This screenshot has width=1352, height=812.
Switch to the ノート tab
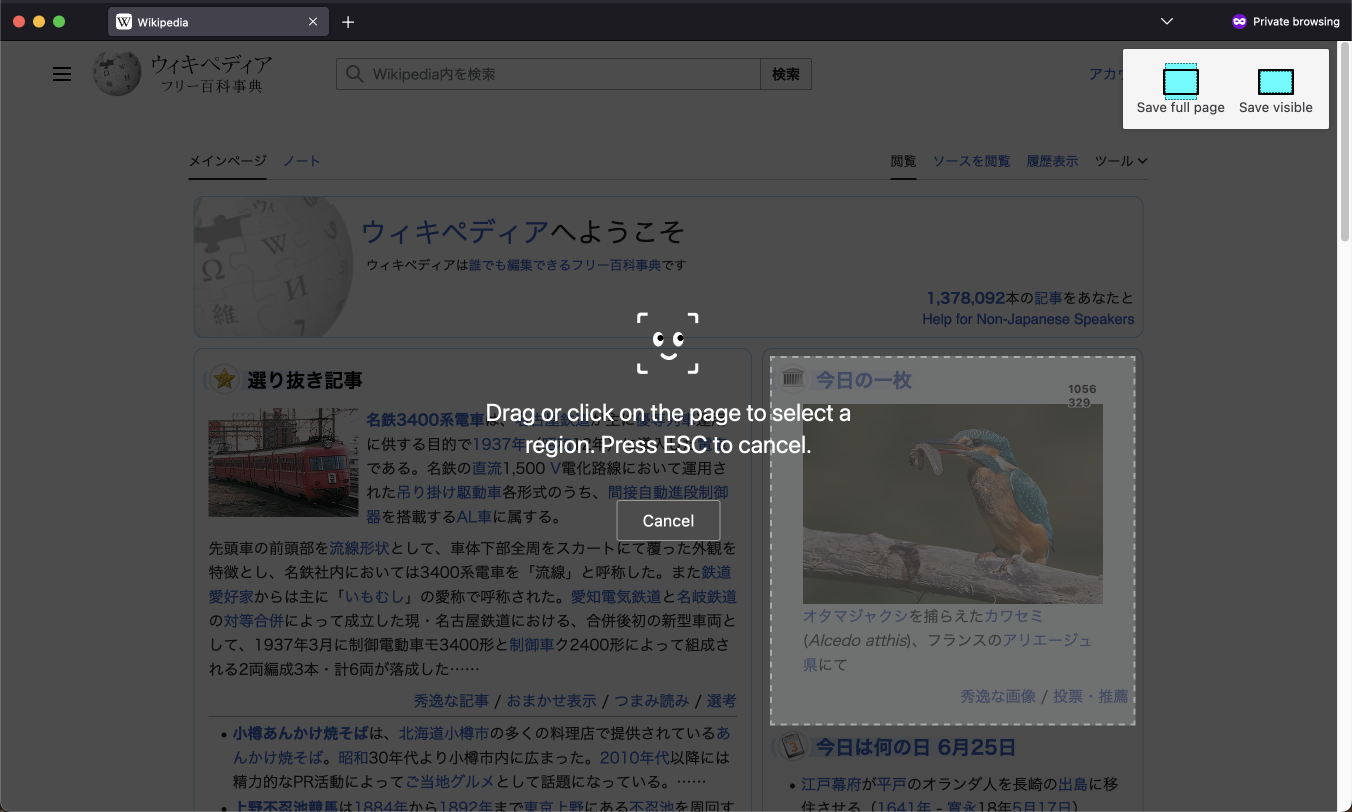pyautogui.click(x=301, y=161)
